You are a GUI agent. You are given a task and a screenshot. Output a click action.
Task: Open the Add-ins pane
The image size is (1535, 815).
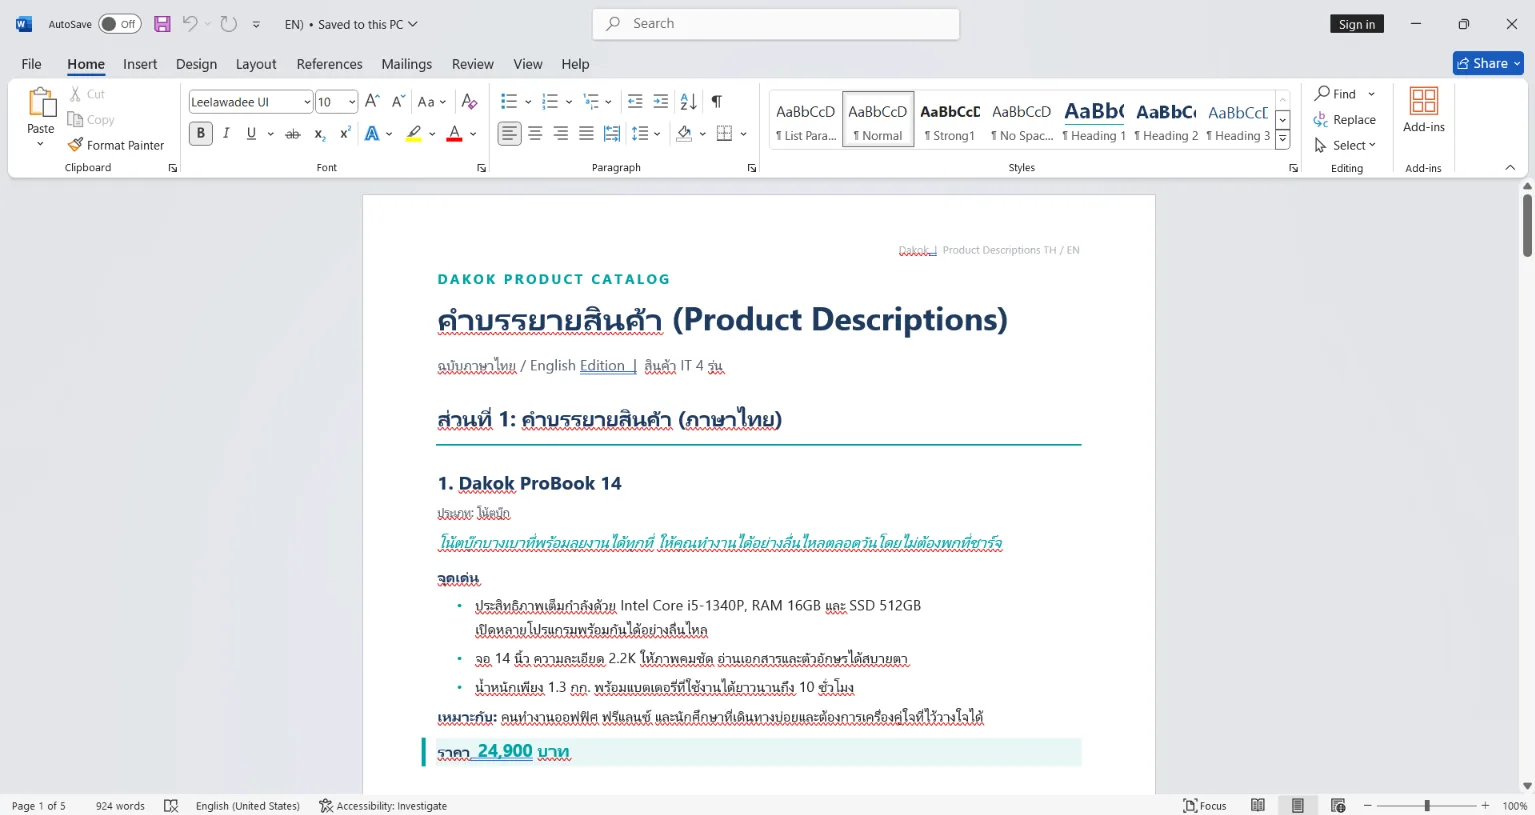pos(1424,111)
